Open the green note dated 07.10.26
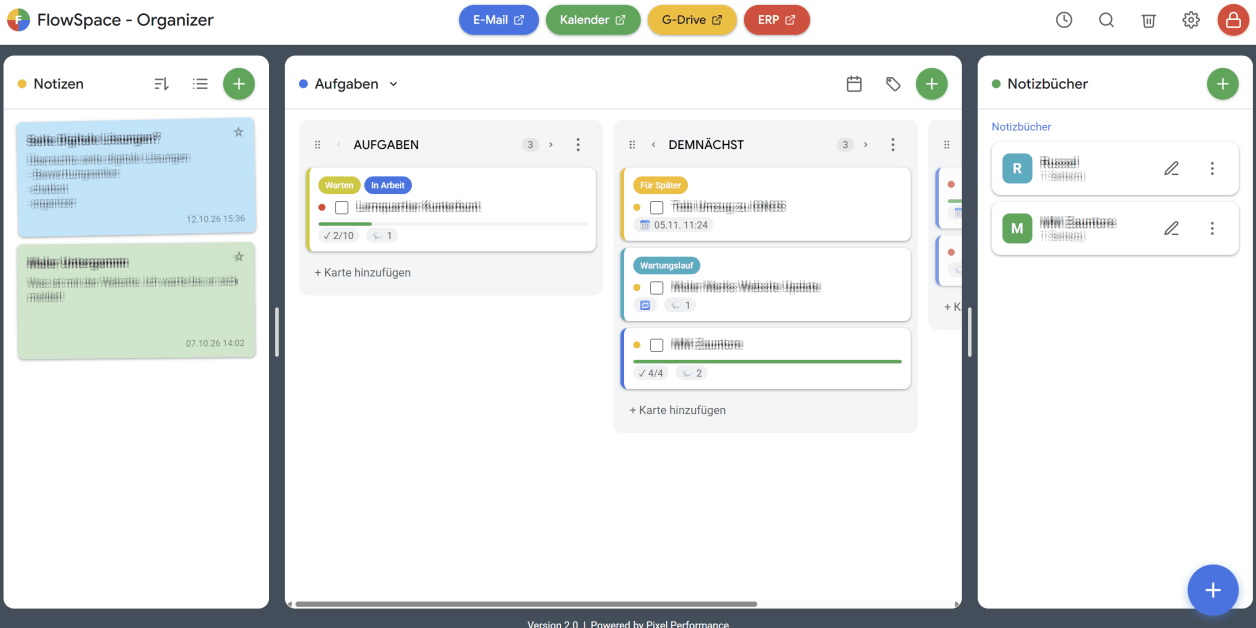This screenshot has width=1256, height=628. point(136,301)
